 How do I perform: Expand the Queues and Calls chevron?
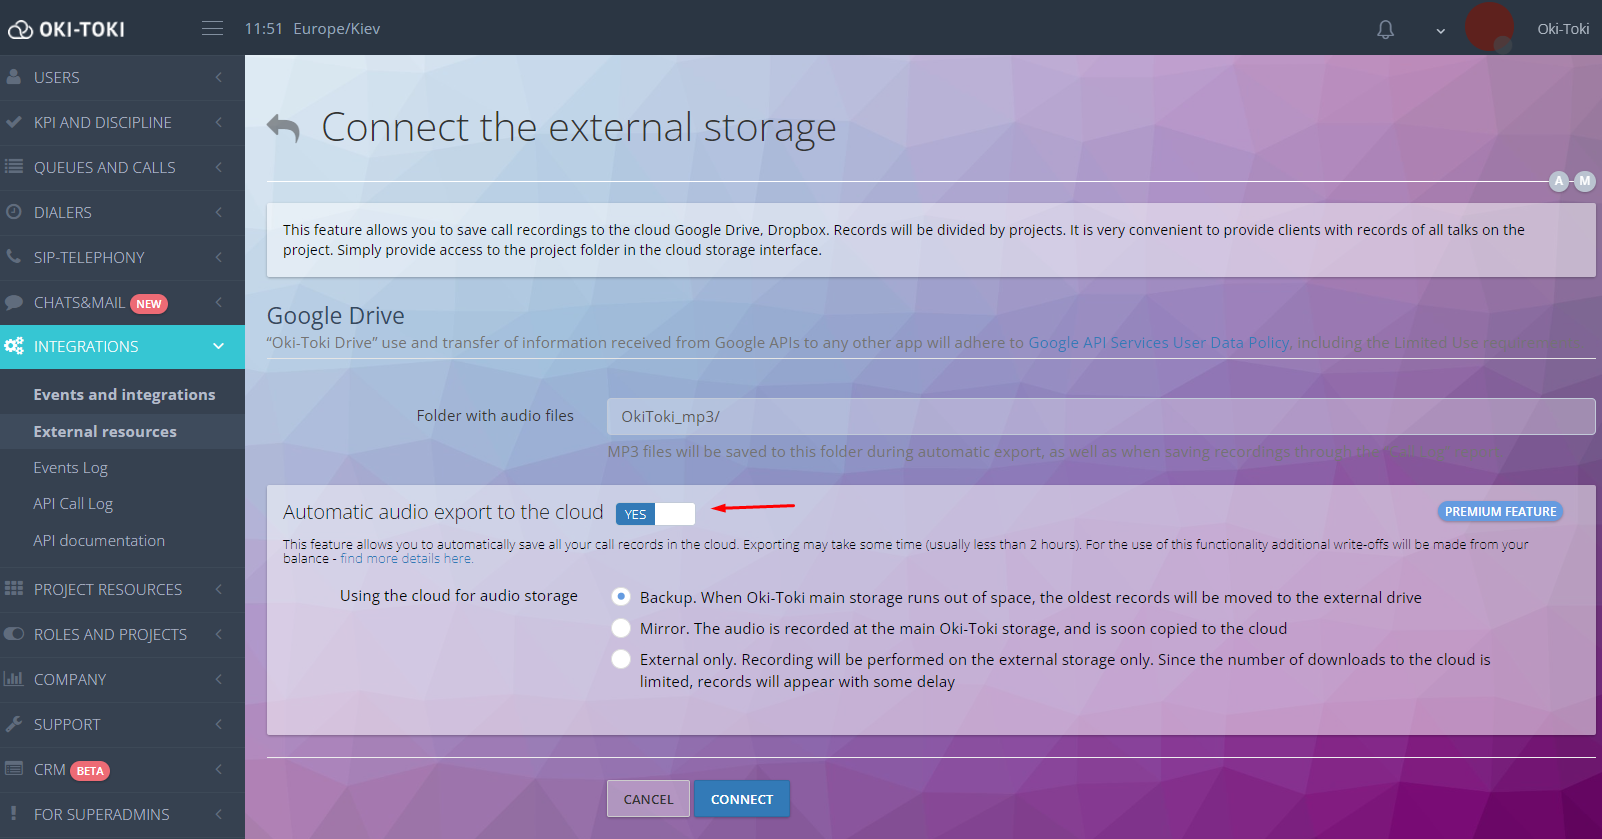click(x=219, y=167)
